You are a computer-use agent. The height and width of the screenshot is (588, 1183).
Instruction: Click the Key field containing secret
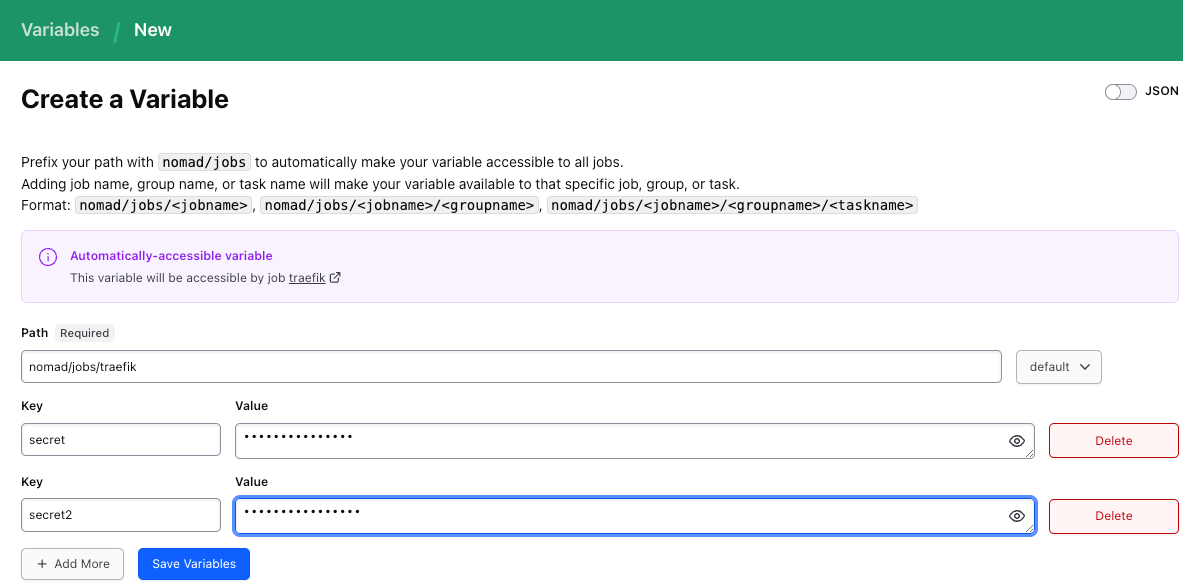click(120, 440)
